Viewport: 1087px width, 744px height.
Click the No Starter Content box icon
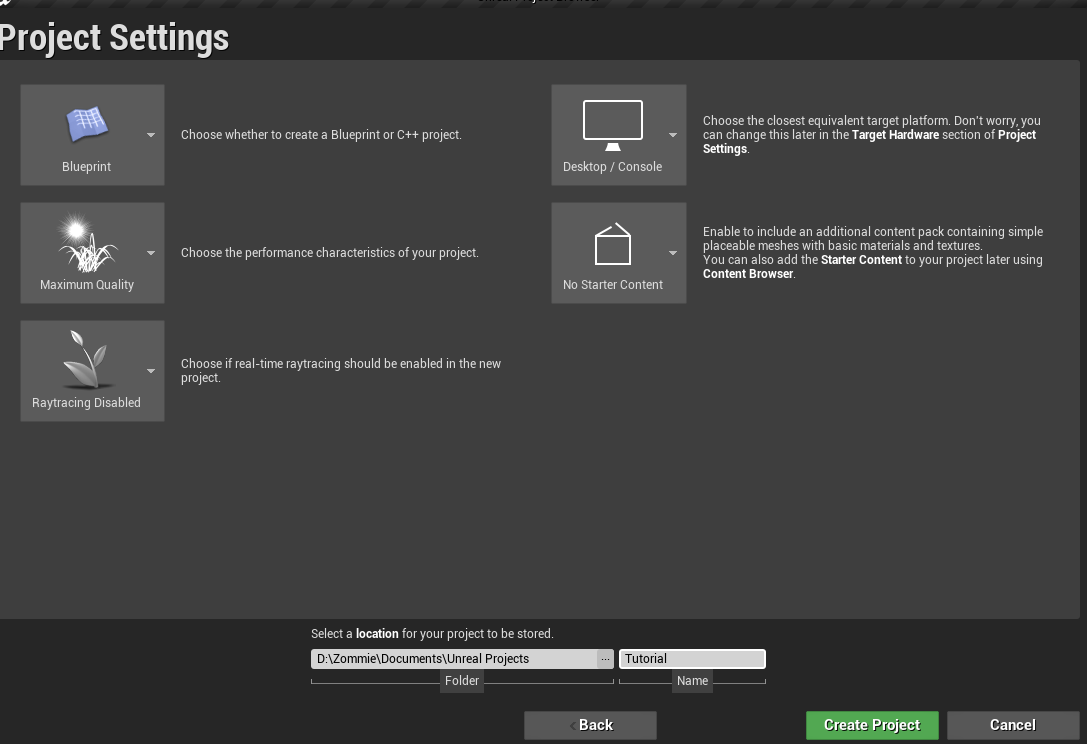click(x=613, y=243)
